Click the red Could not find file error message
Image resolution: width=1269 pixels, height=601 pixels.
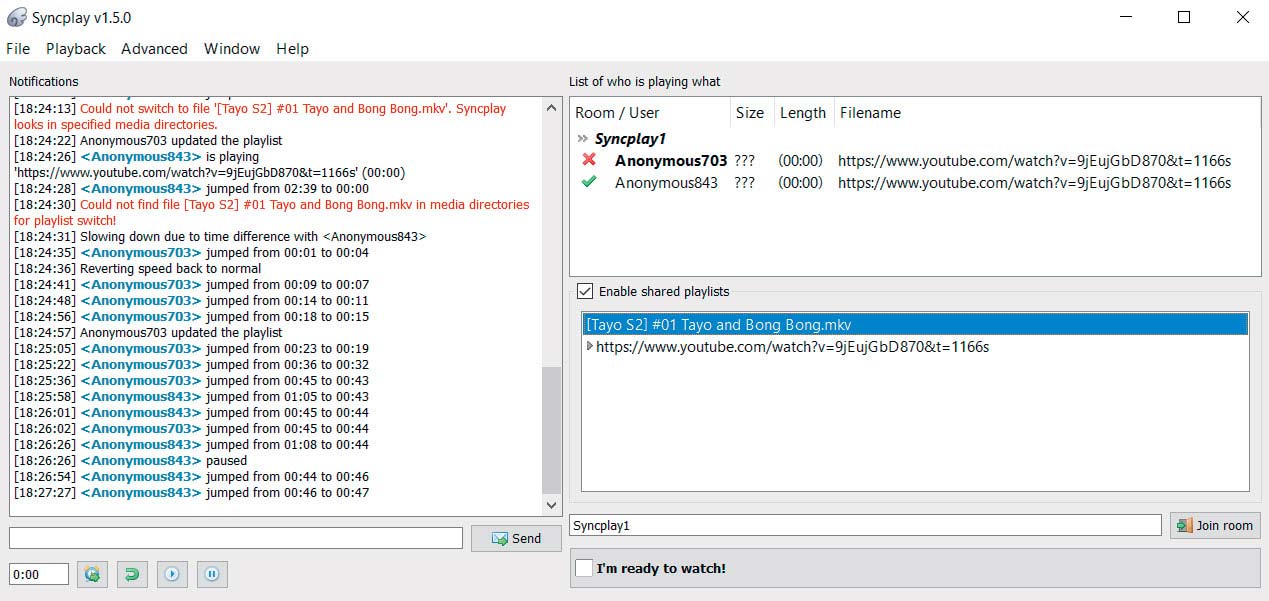271,212
